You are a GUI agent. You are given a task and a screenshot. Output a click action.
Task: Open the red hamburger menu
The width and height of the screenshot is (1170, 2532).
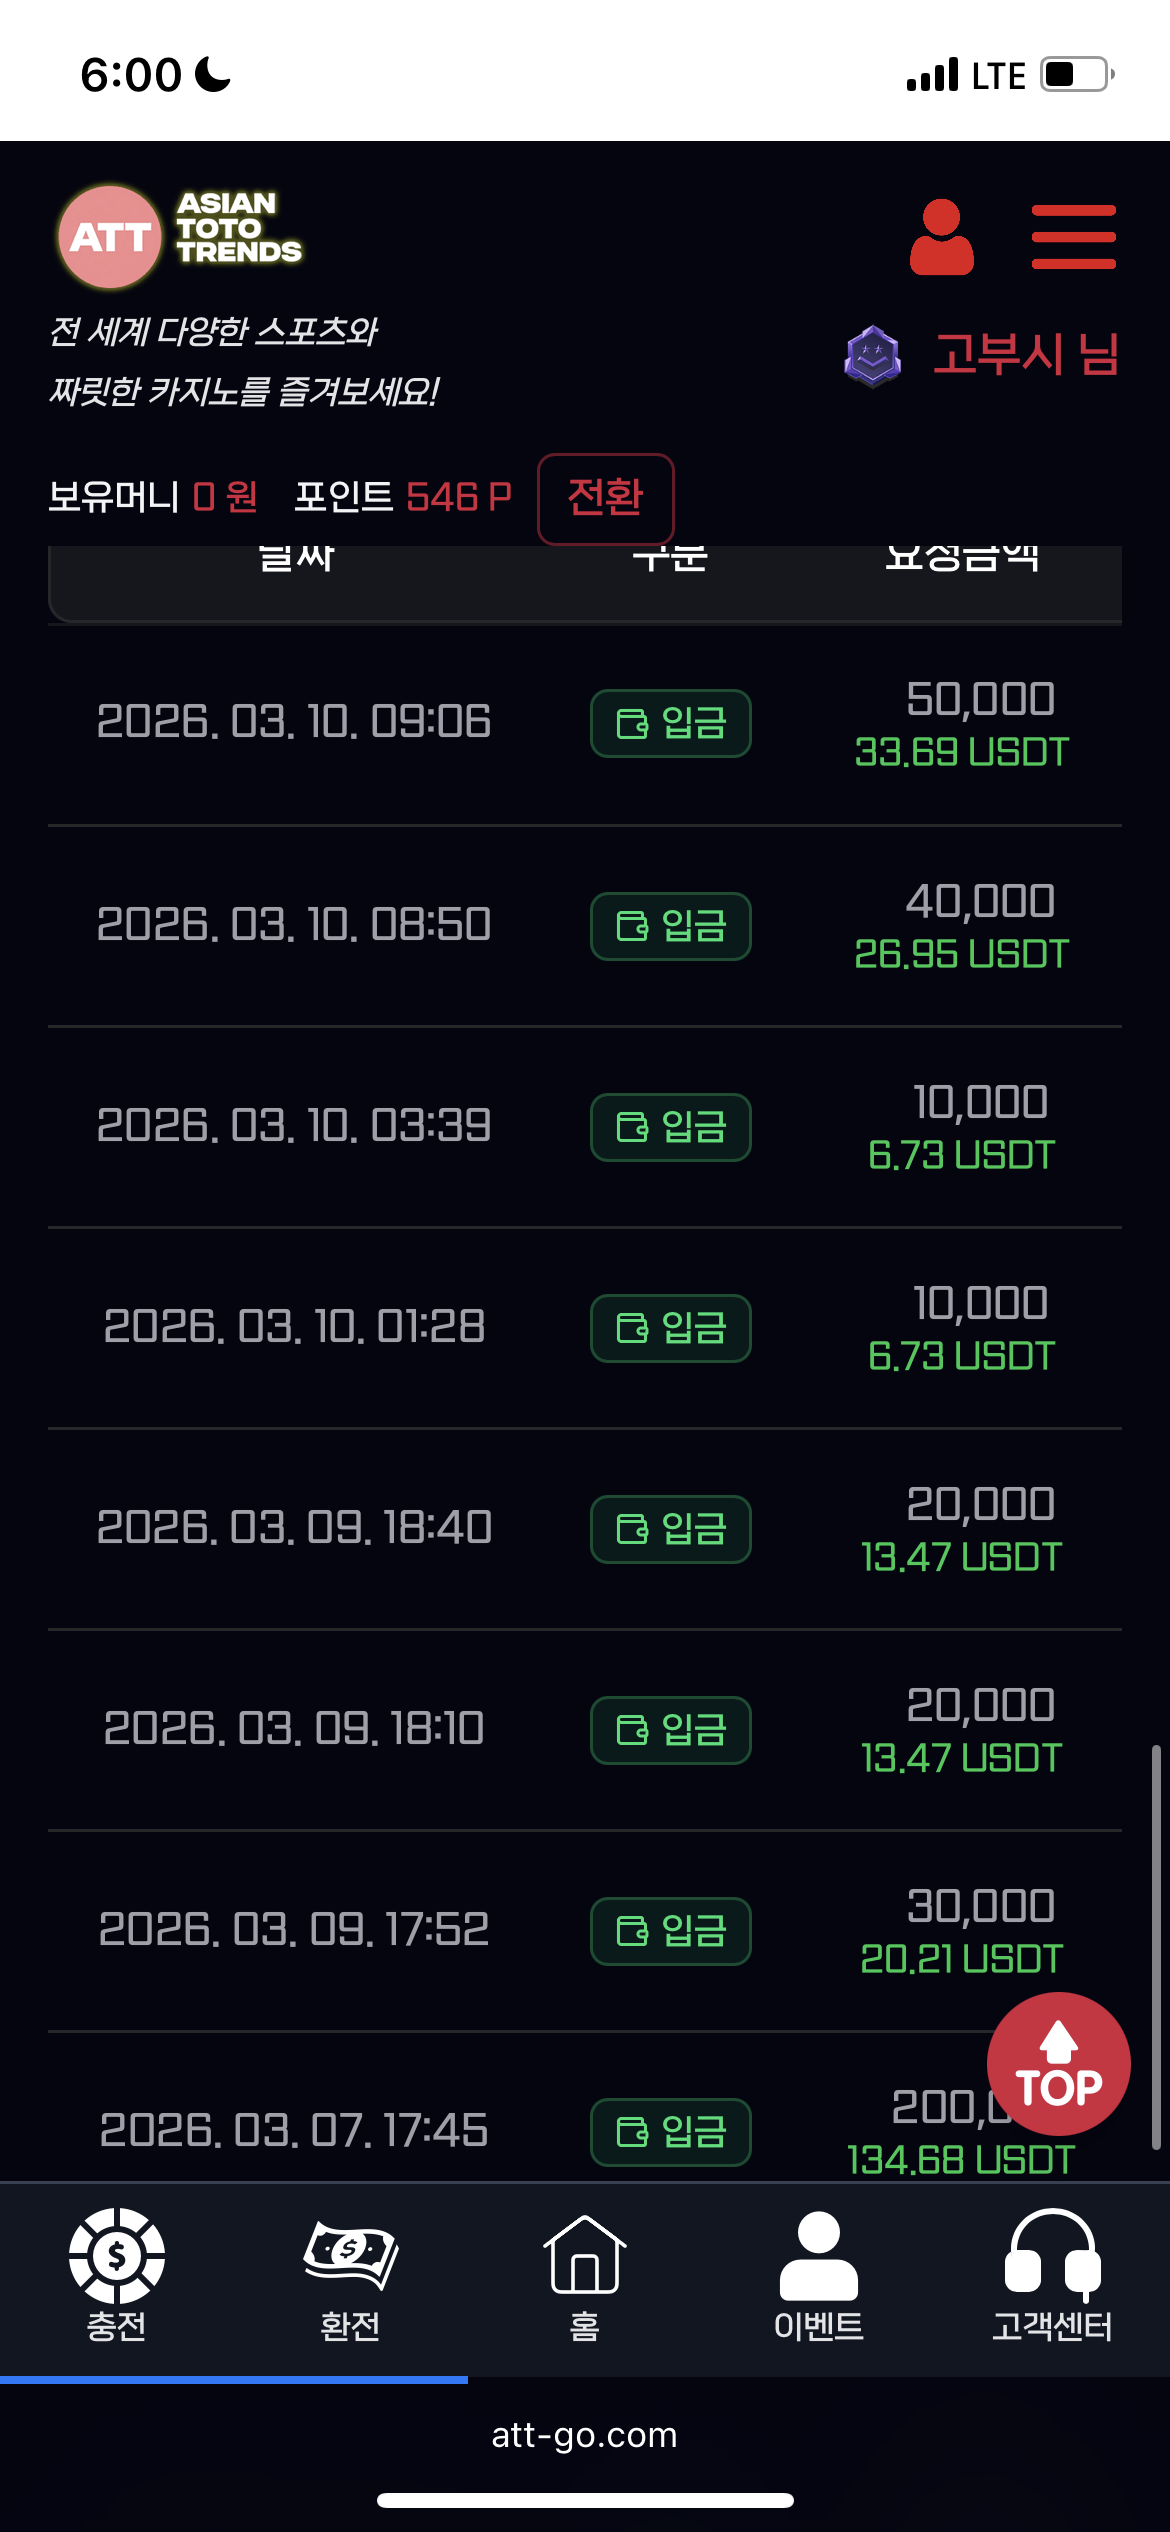pyautogui.click(x=1073, y=237)
